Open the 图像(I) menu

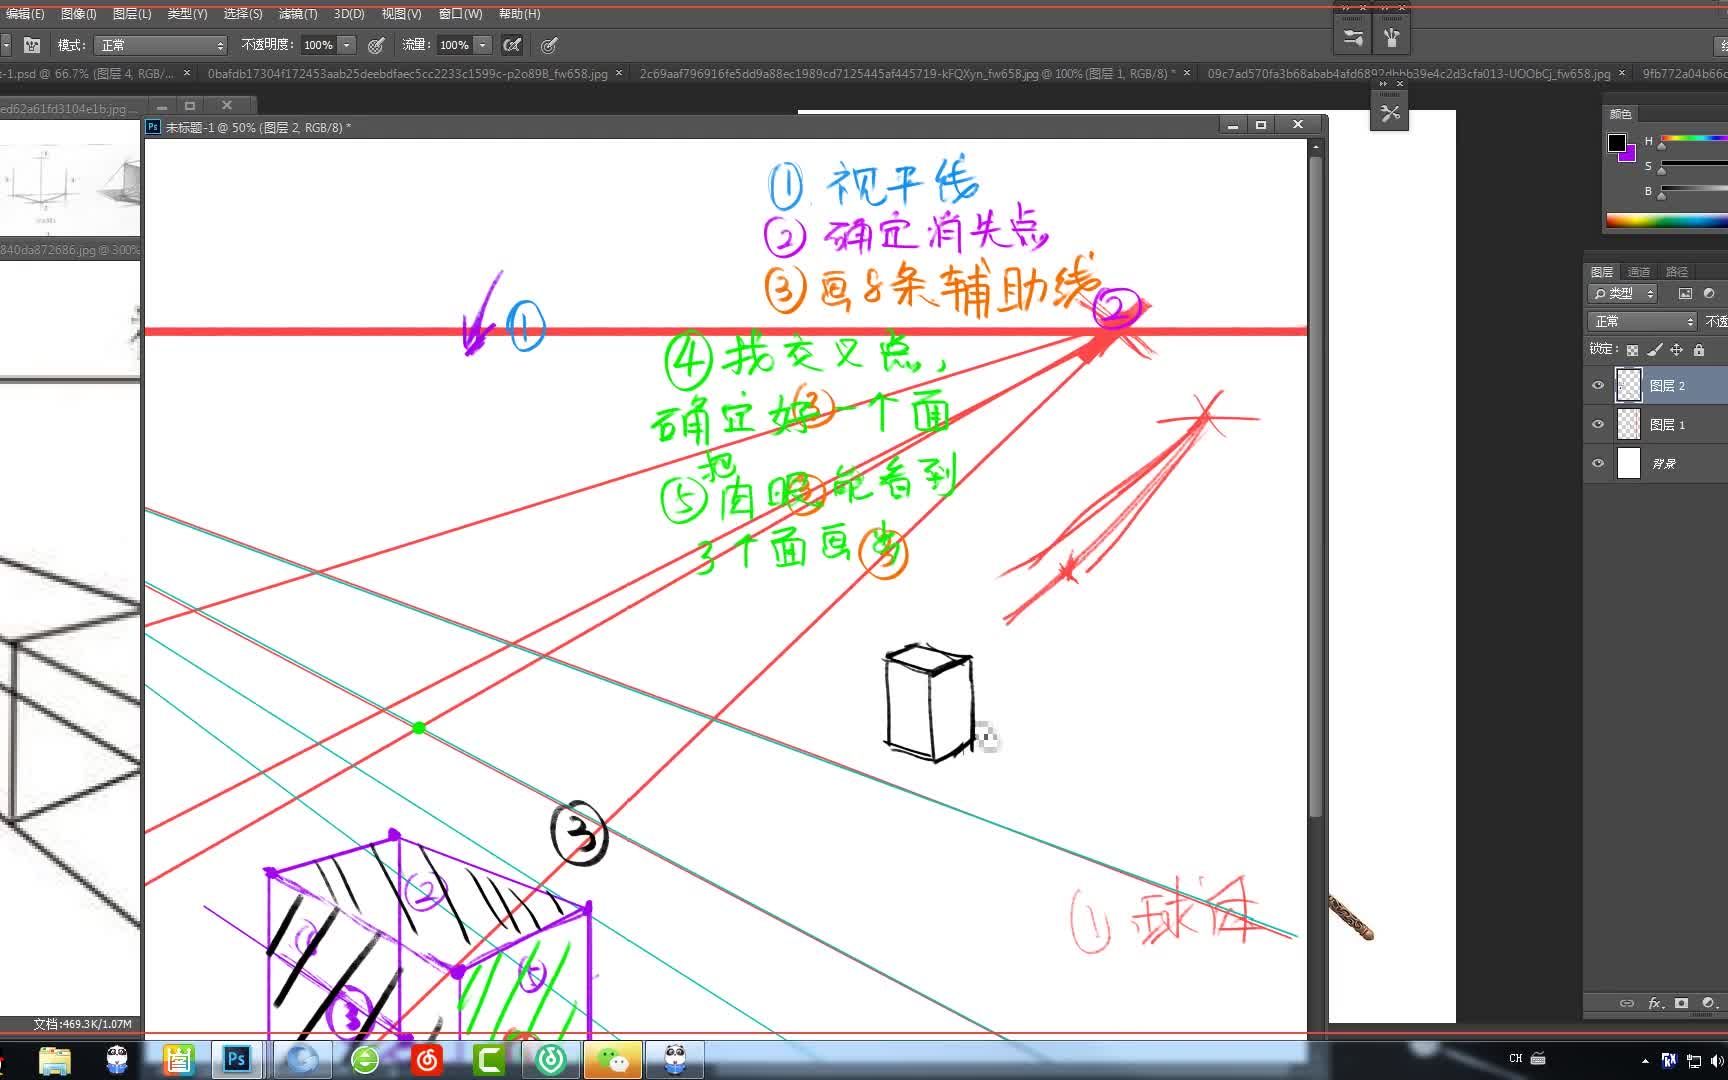(x=79, y=14)
